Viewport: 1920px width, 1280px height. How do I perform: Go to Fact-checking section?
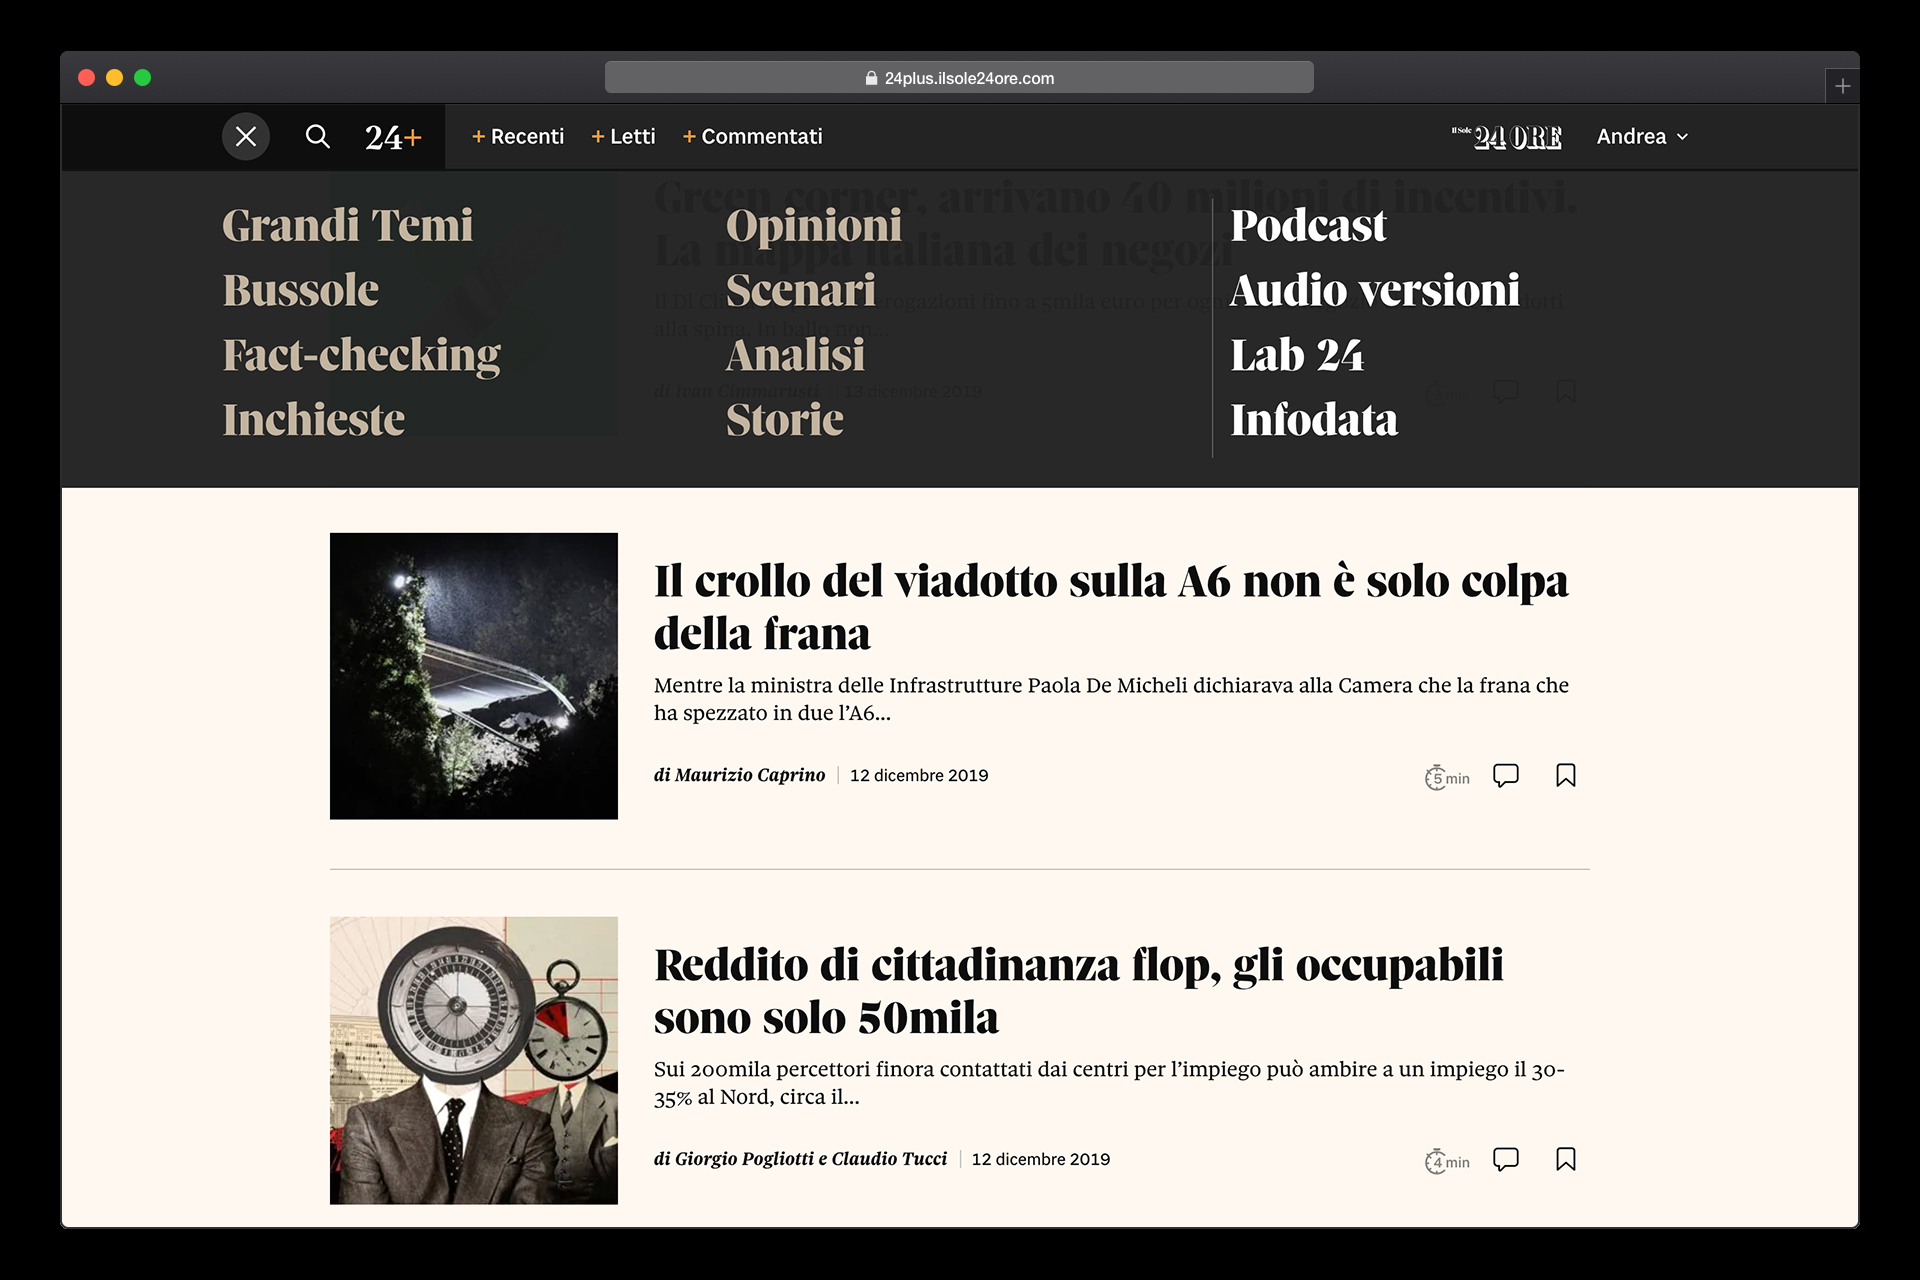(x=361, y=356)
